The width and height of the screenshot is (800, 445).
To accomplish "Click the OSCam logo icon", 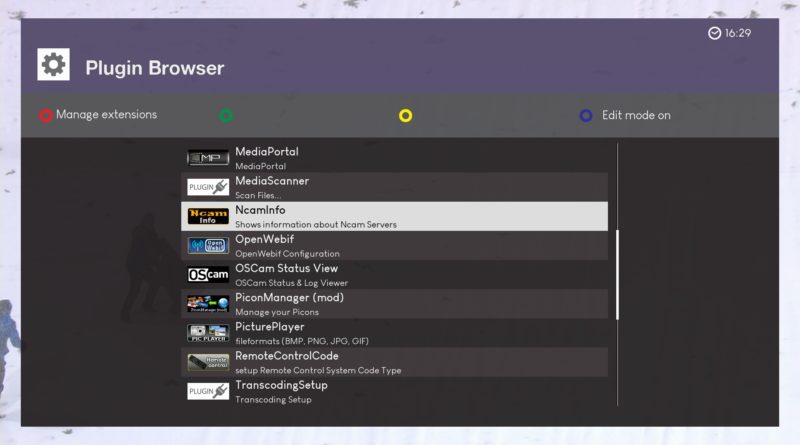I will [208, 275].
